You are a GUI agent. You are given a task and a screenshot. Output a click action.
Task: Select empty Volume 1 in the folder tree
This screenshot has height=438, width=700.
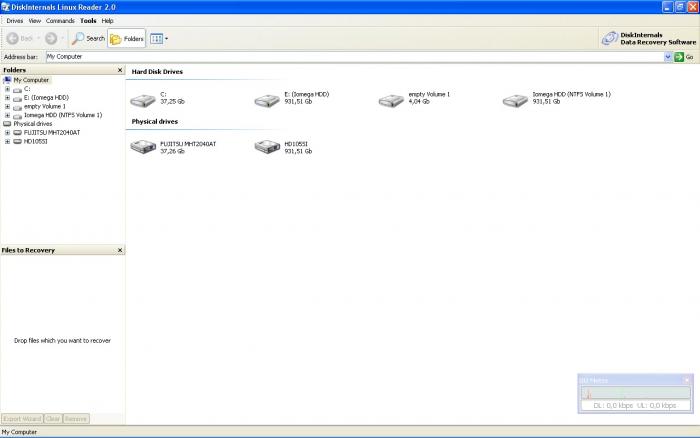coord(45,106)
